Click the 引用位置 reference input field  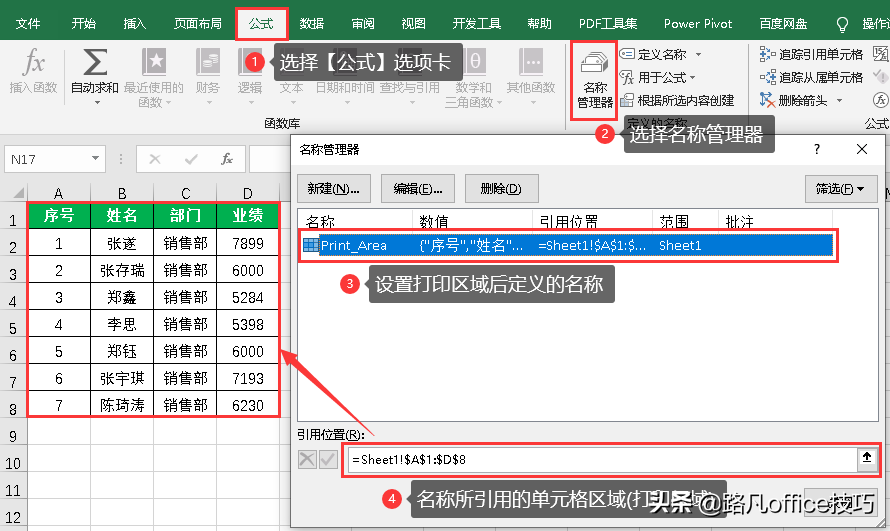tap(603, 459)
